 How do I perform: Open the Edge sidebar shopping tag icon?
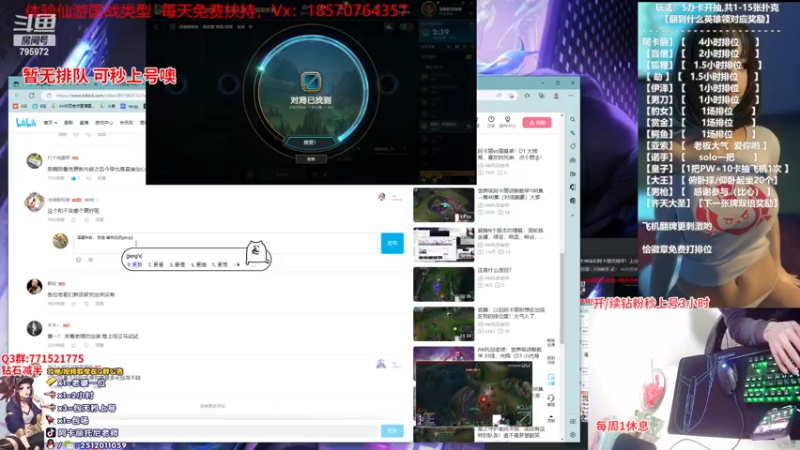[x=572, y=146]
